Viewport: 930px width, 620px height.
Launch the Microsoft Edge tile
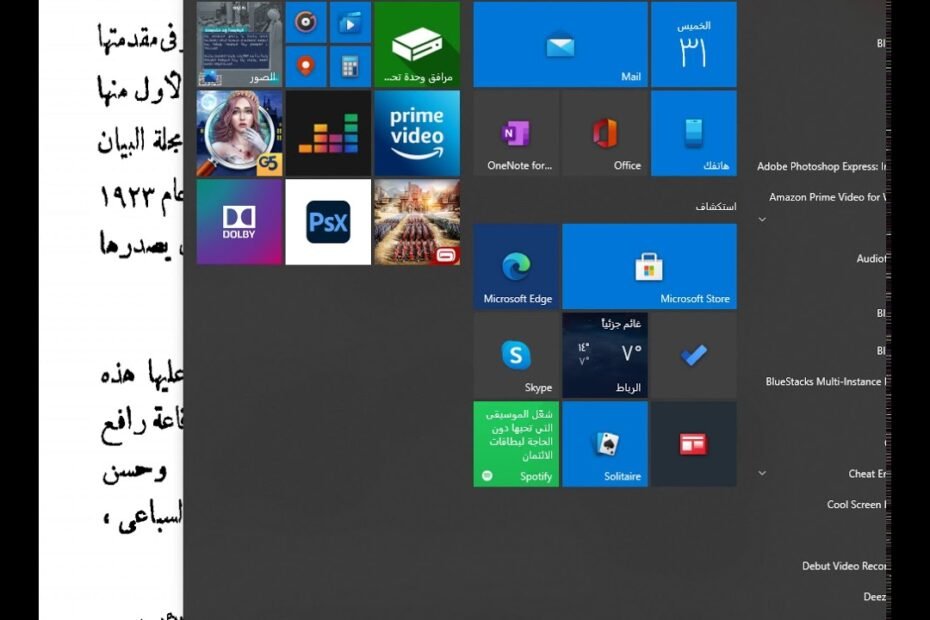[x=516, y=266]
